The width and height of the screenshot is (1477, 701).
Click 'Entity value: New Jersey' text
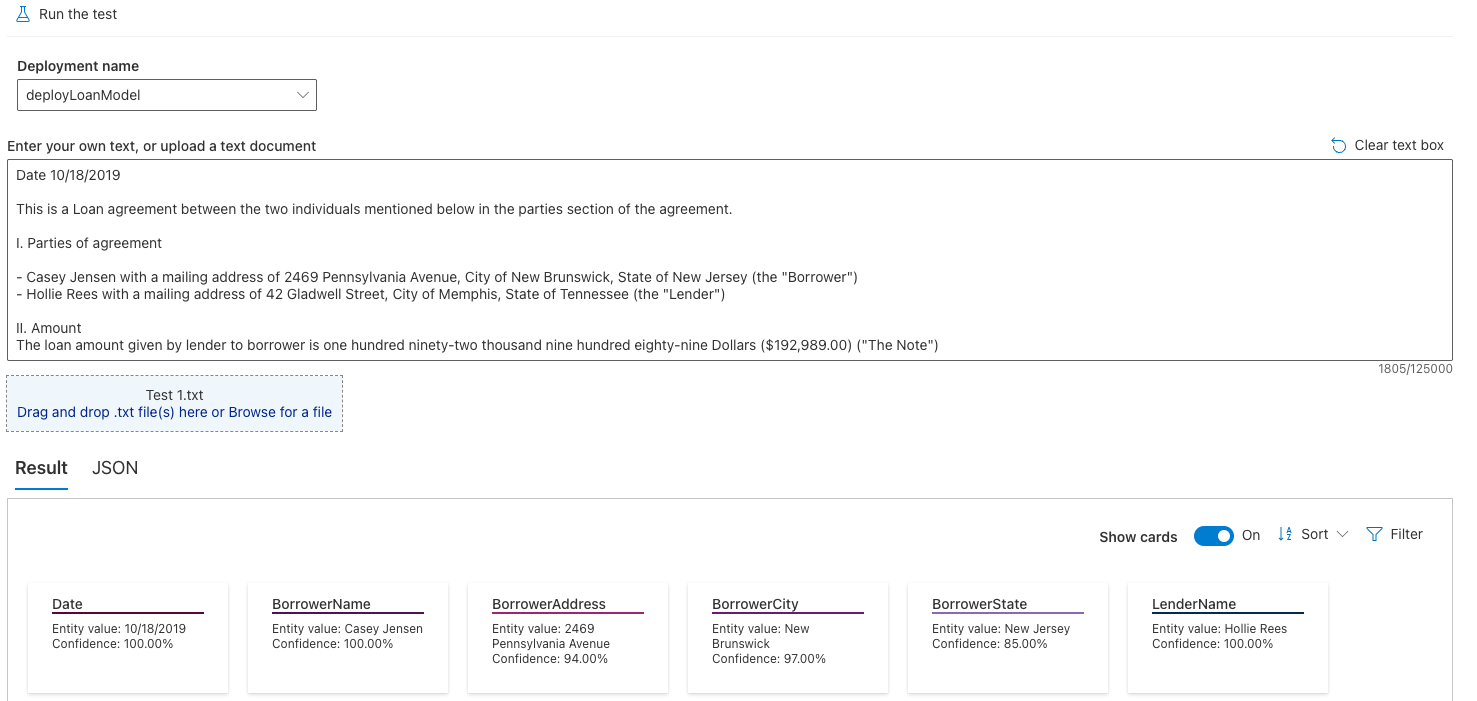tap(1001, 629)
